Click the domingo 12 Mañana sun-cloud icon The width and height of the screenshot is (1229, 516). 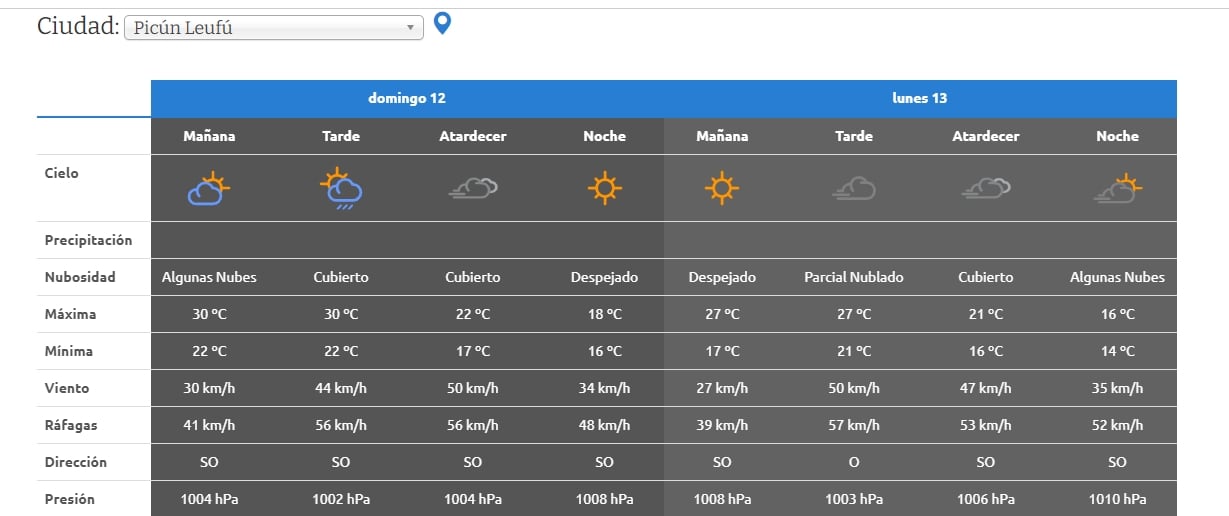point(209,188)
